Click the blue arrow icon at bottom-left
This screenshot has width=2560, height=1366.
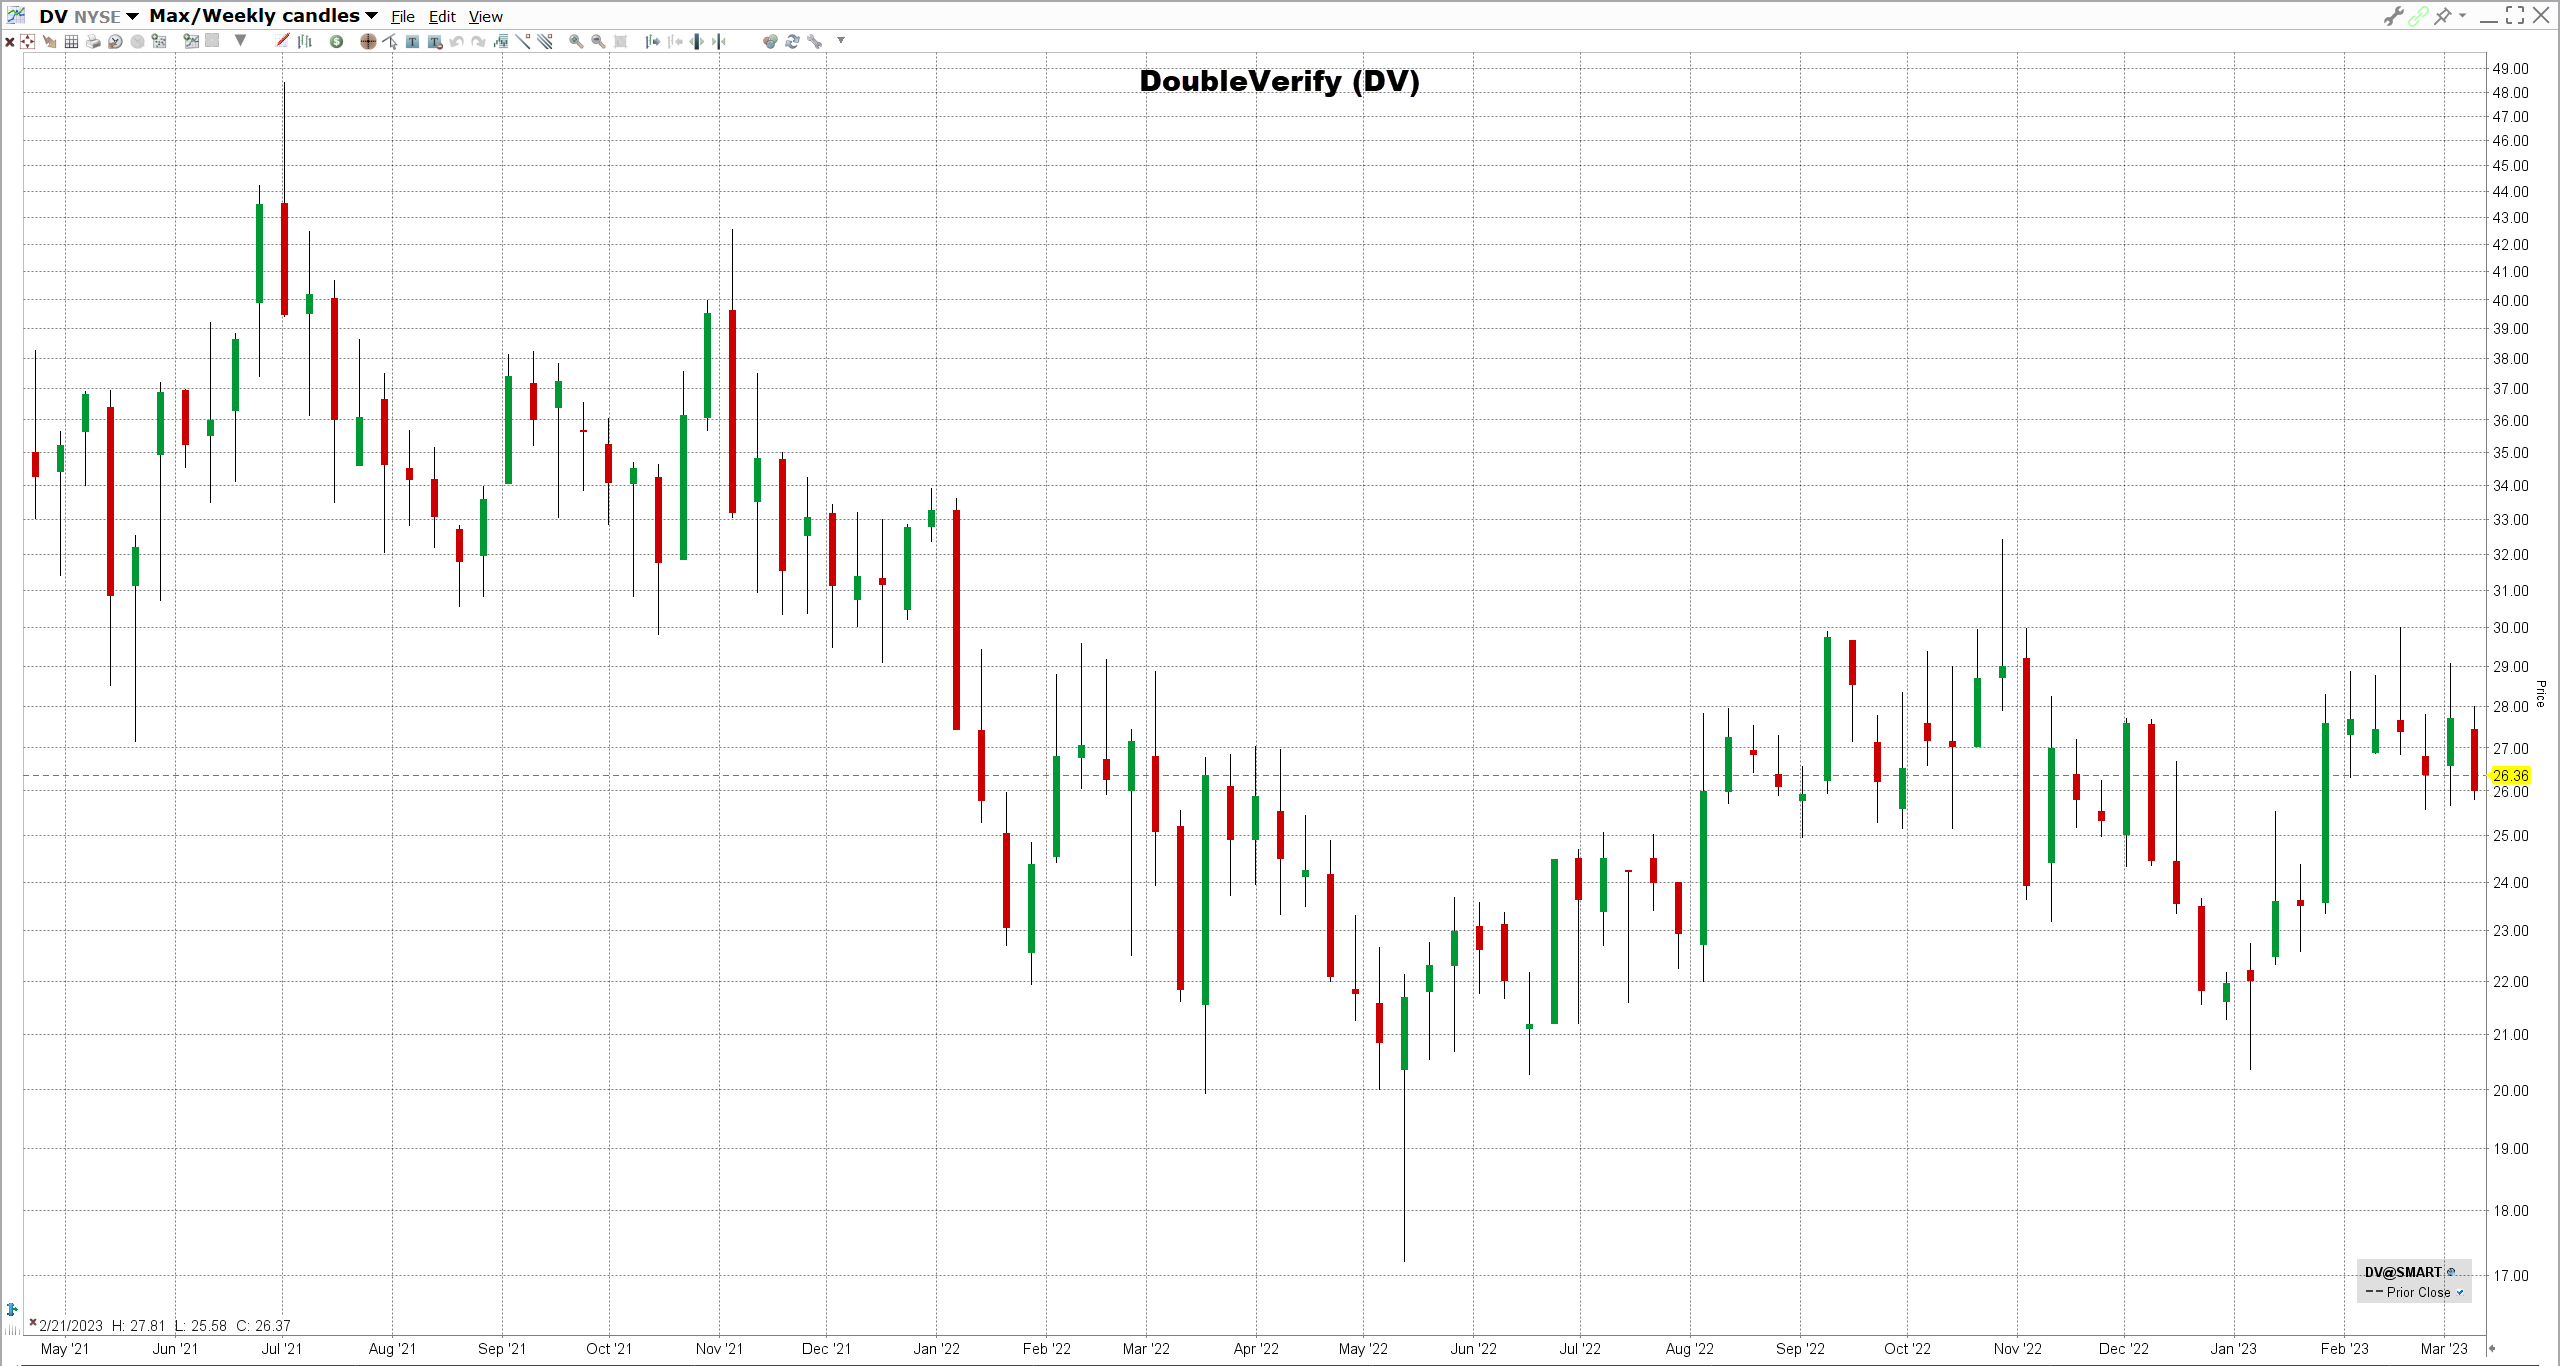tap(12, 1309)
